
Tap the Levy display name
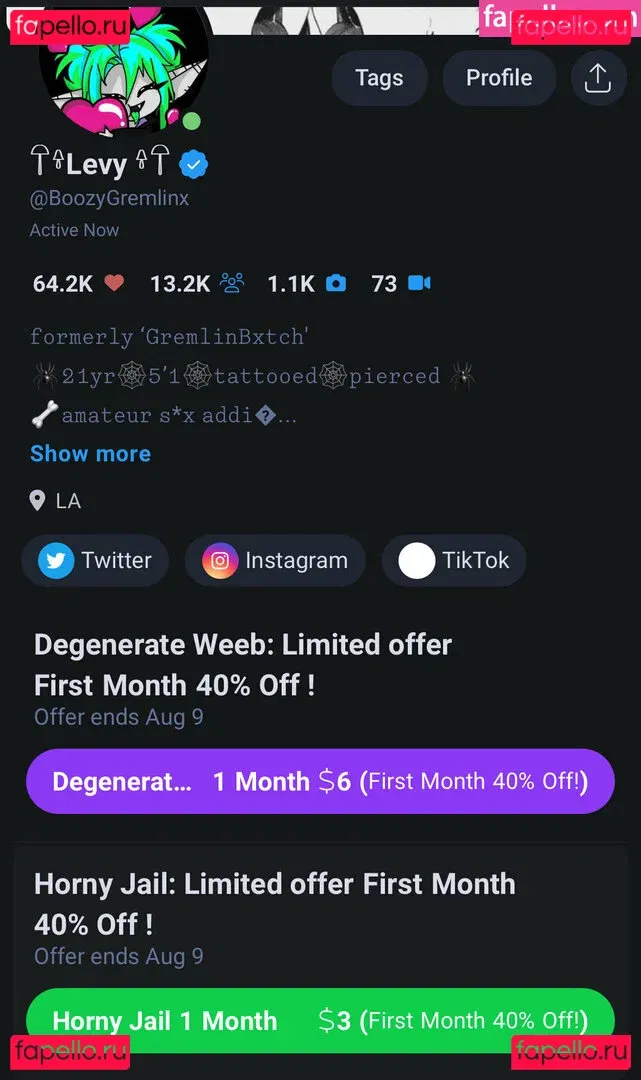[x=97, y=164]
